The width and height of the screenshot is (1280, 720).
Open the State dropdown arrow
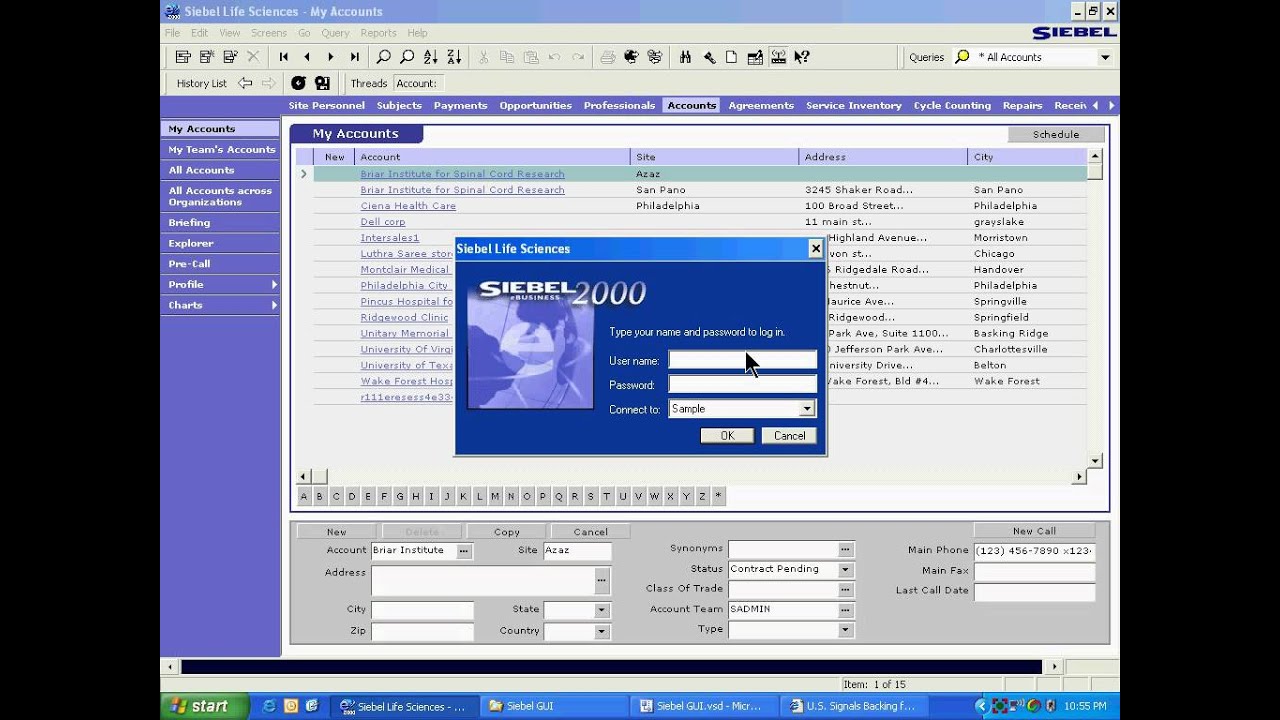point(601,610)
